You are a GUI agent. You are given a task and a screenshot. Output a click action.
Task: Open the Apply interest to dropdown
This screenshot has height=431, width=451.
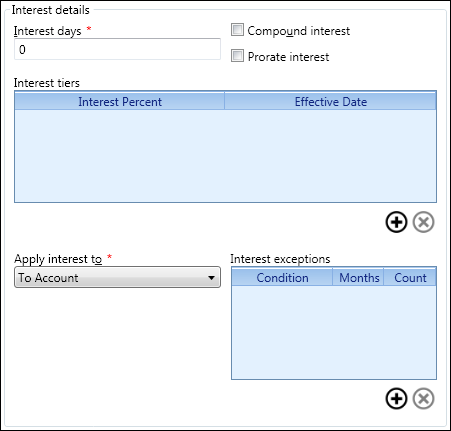click(x=117, y=277)
